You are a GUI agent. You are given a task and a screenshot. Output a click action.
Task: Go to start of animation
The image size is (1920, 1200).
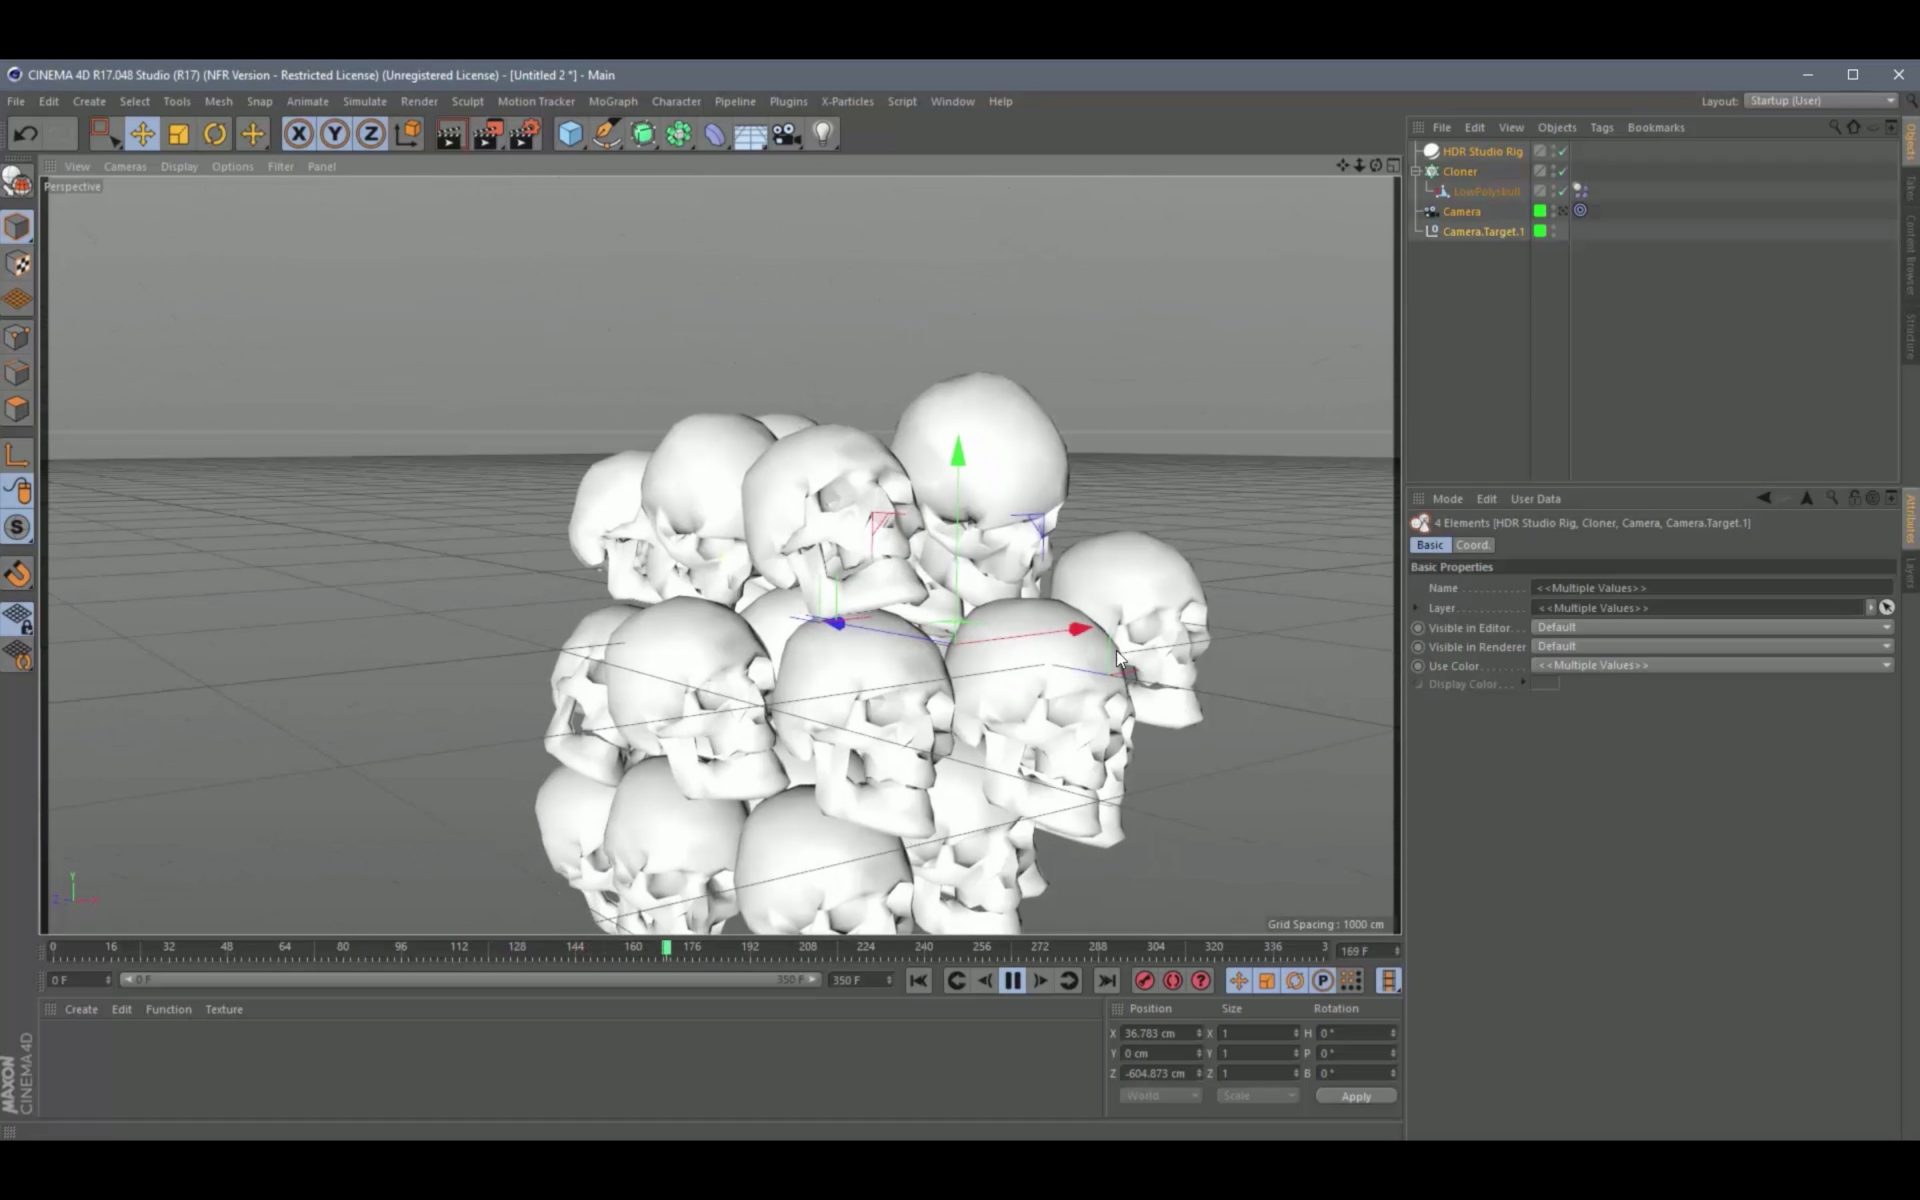click(918, 981)
